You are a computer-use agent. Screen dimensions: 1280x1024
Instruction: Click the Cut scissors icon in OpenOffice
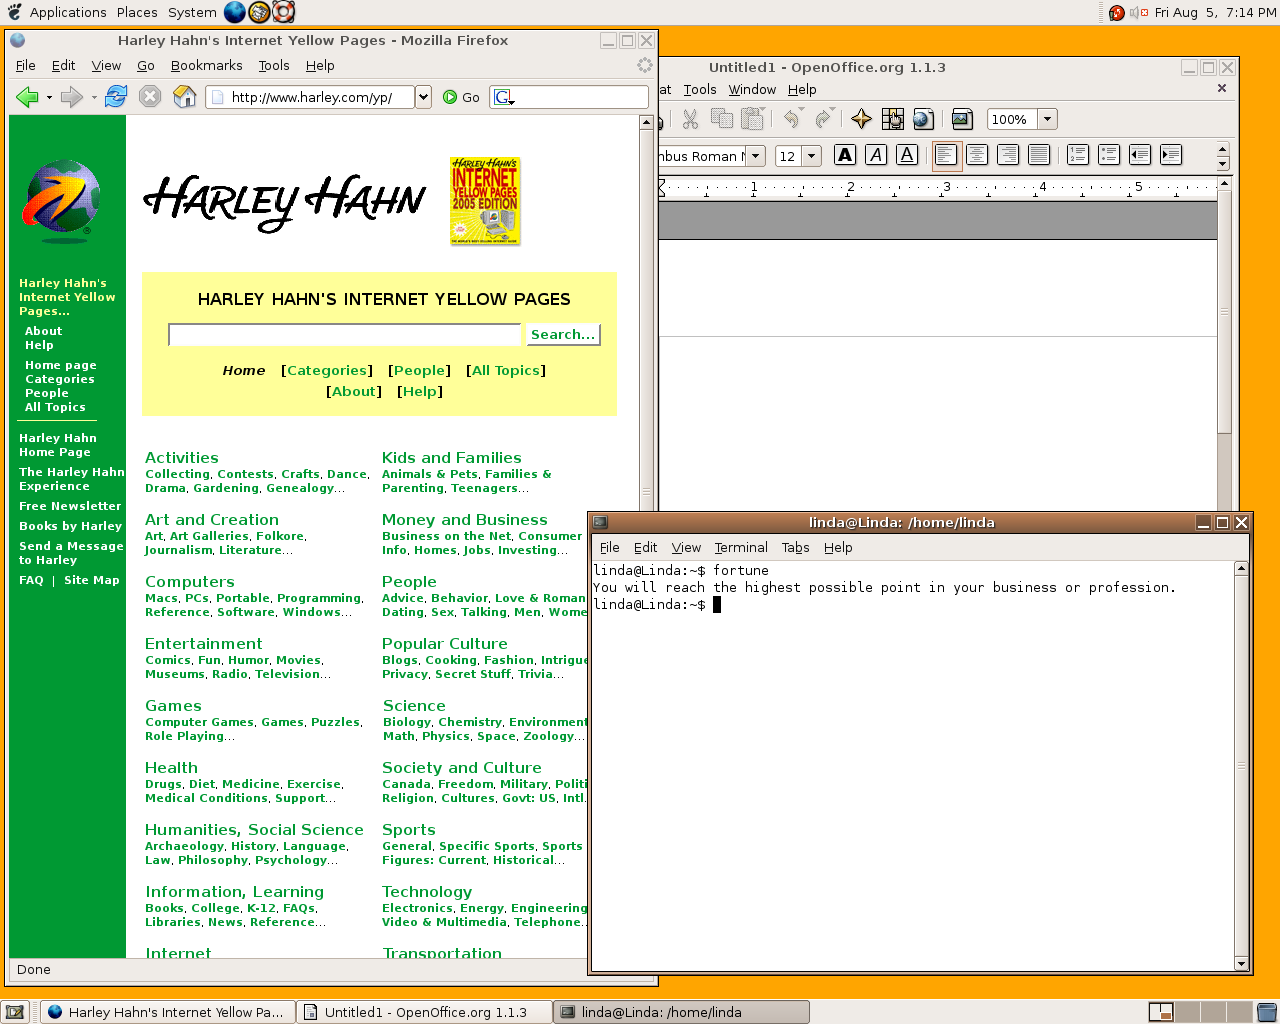pos(690,119)
